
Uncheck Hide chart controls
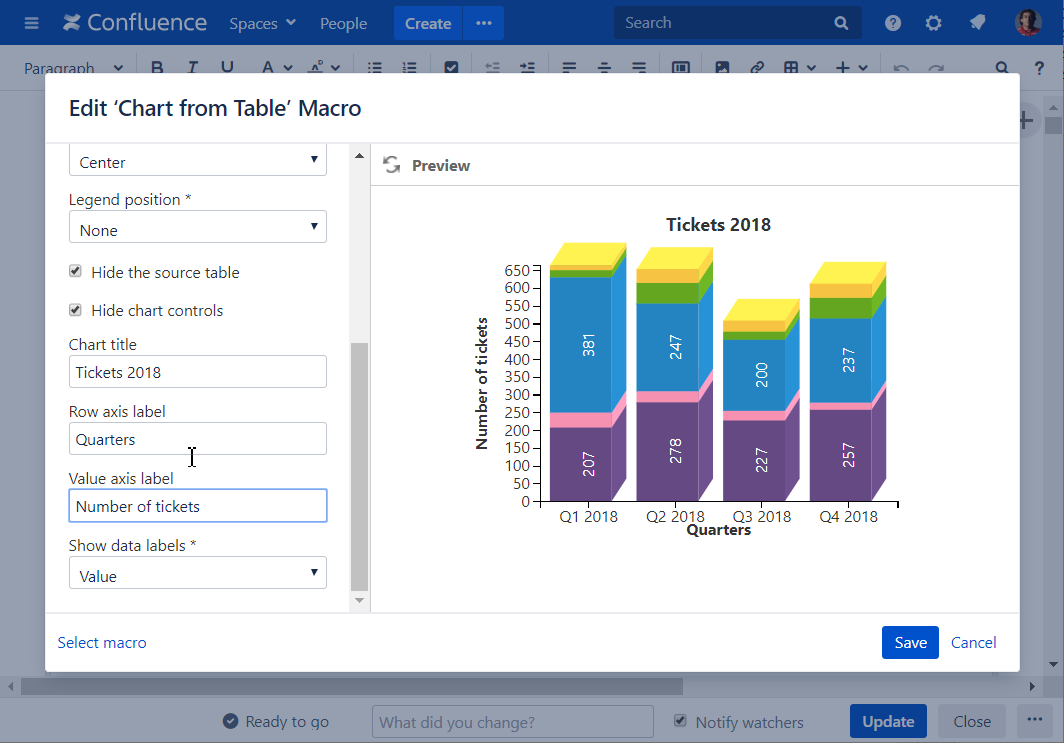pyautogui.click(x=75, y=310)
